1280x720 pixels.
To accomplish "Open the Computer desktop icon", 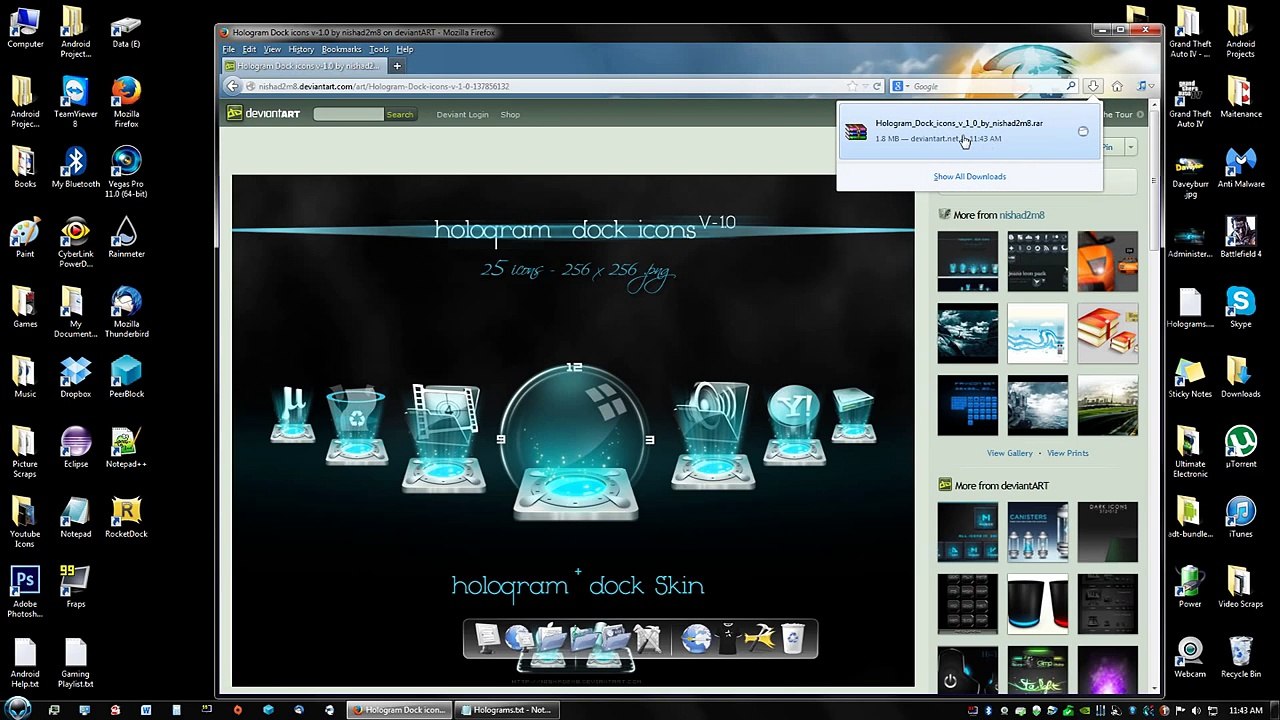I will [25, 28].
